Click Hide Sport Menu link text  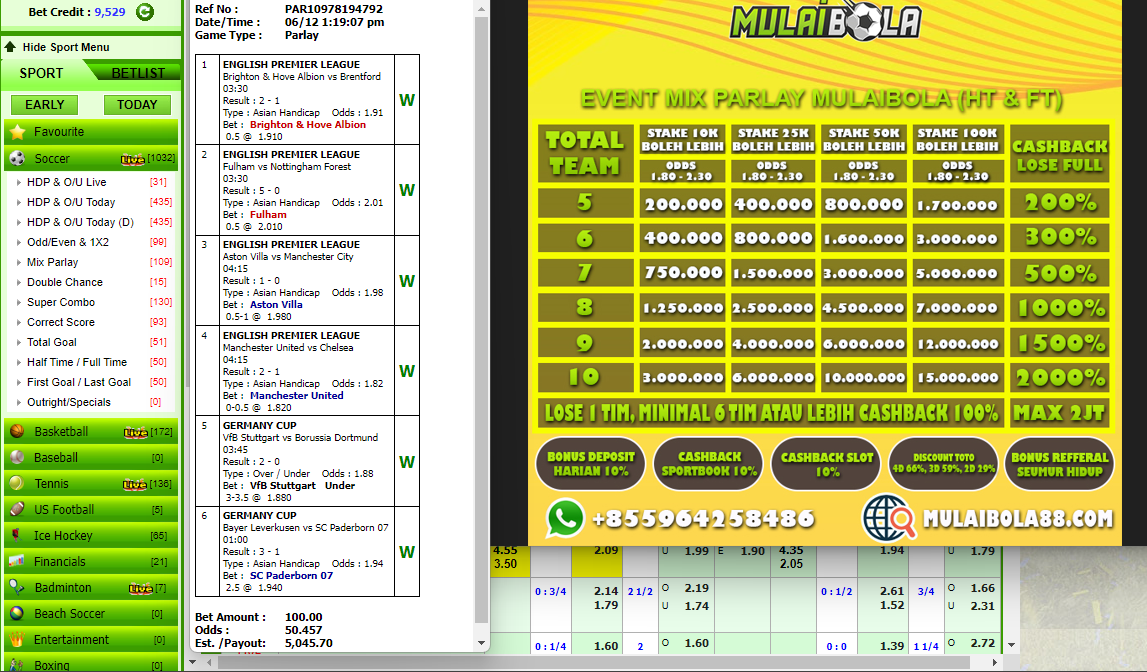(66, 47)
